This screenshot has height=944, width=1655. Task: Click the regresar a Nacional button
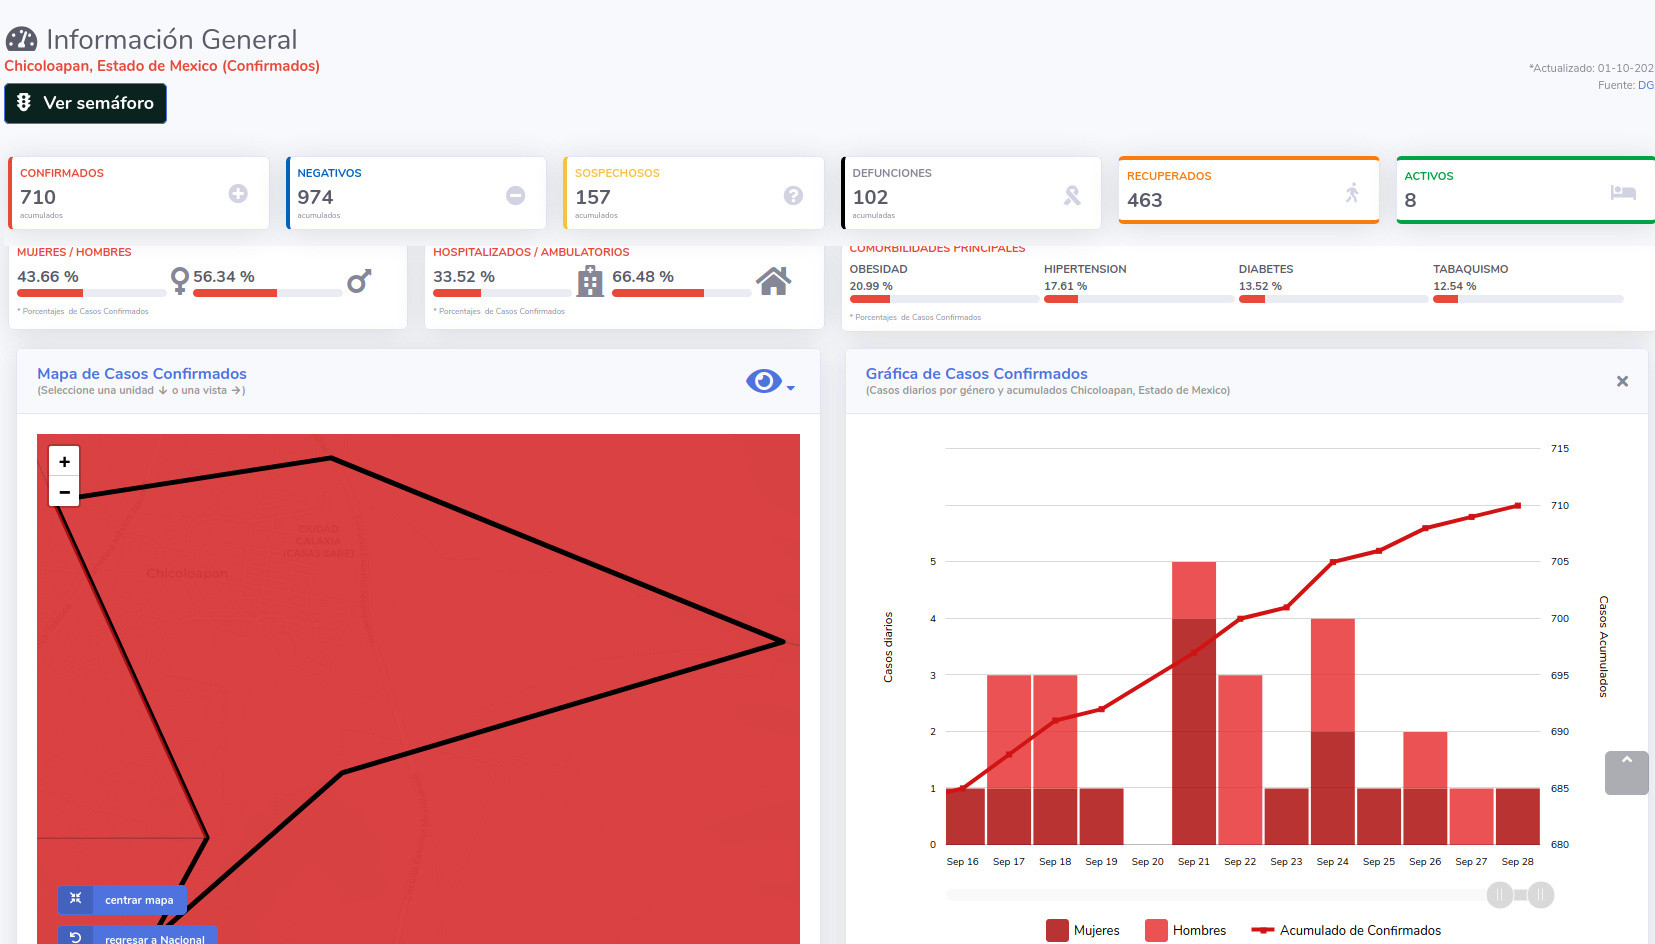click(137, 937)
